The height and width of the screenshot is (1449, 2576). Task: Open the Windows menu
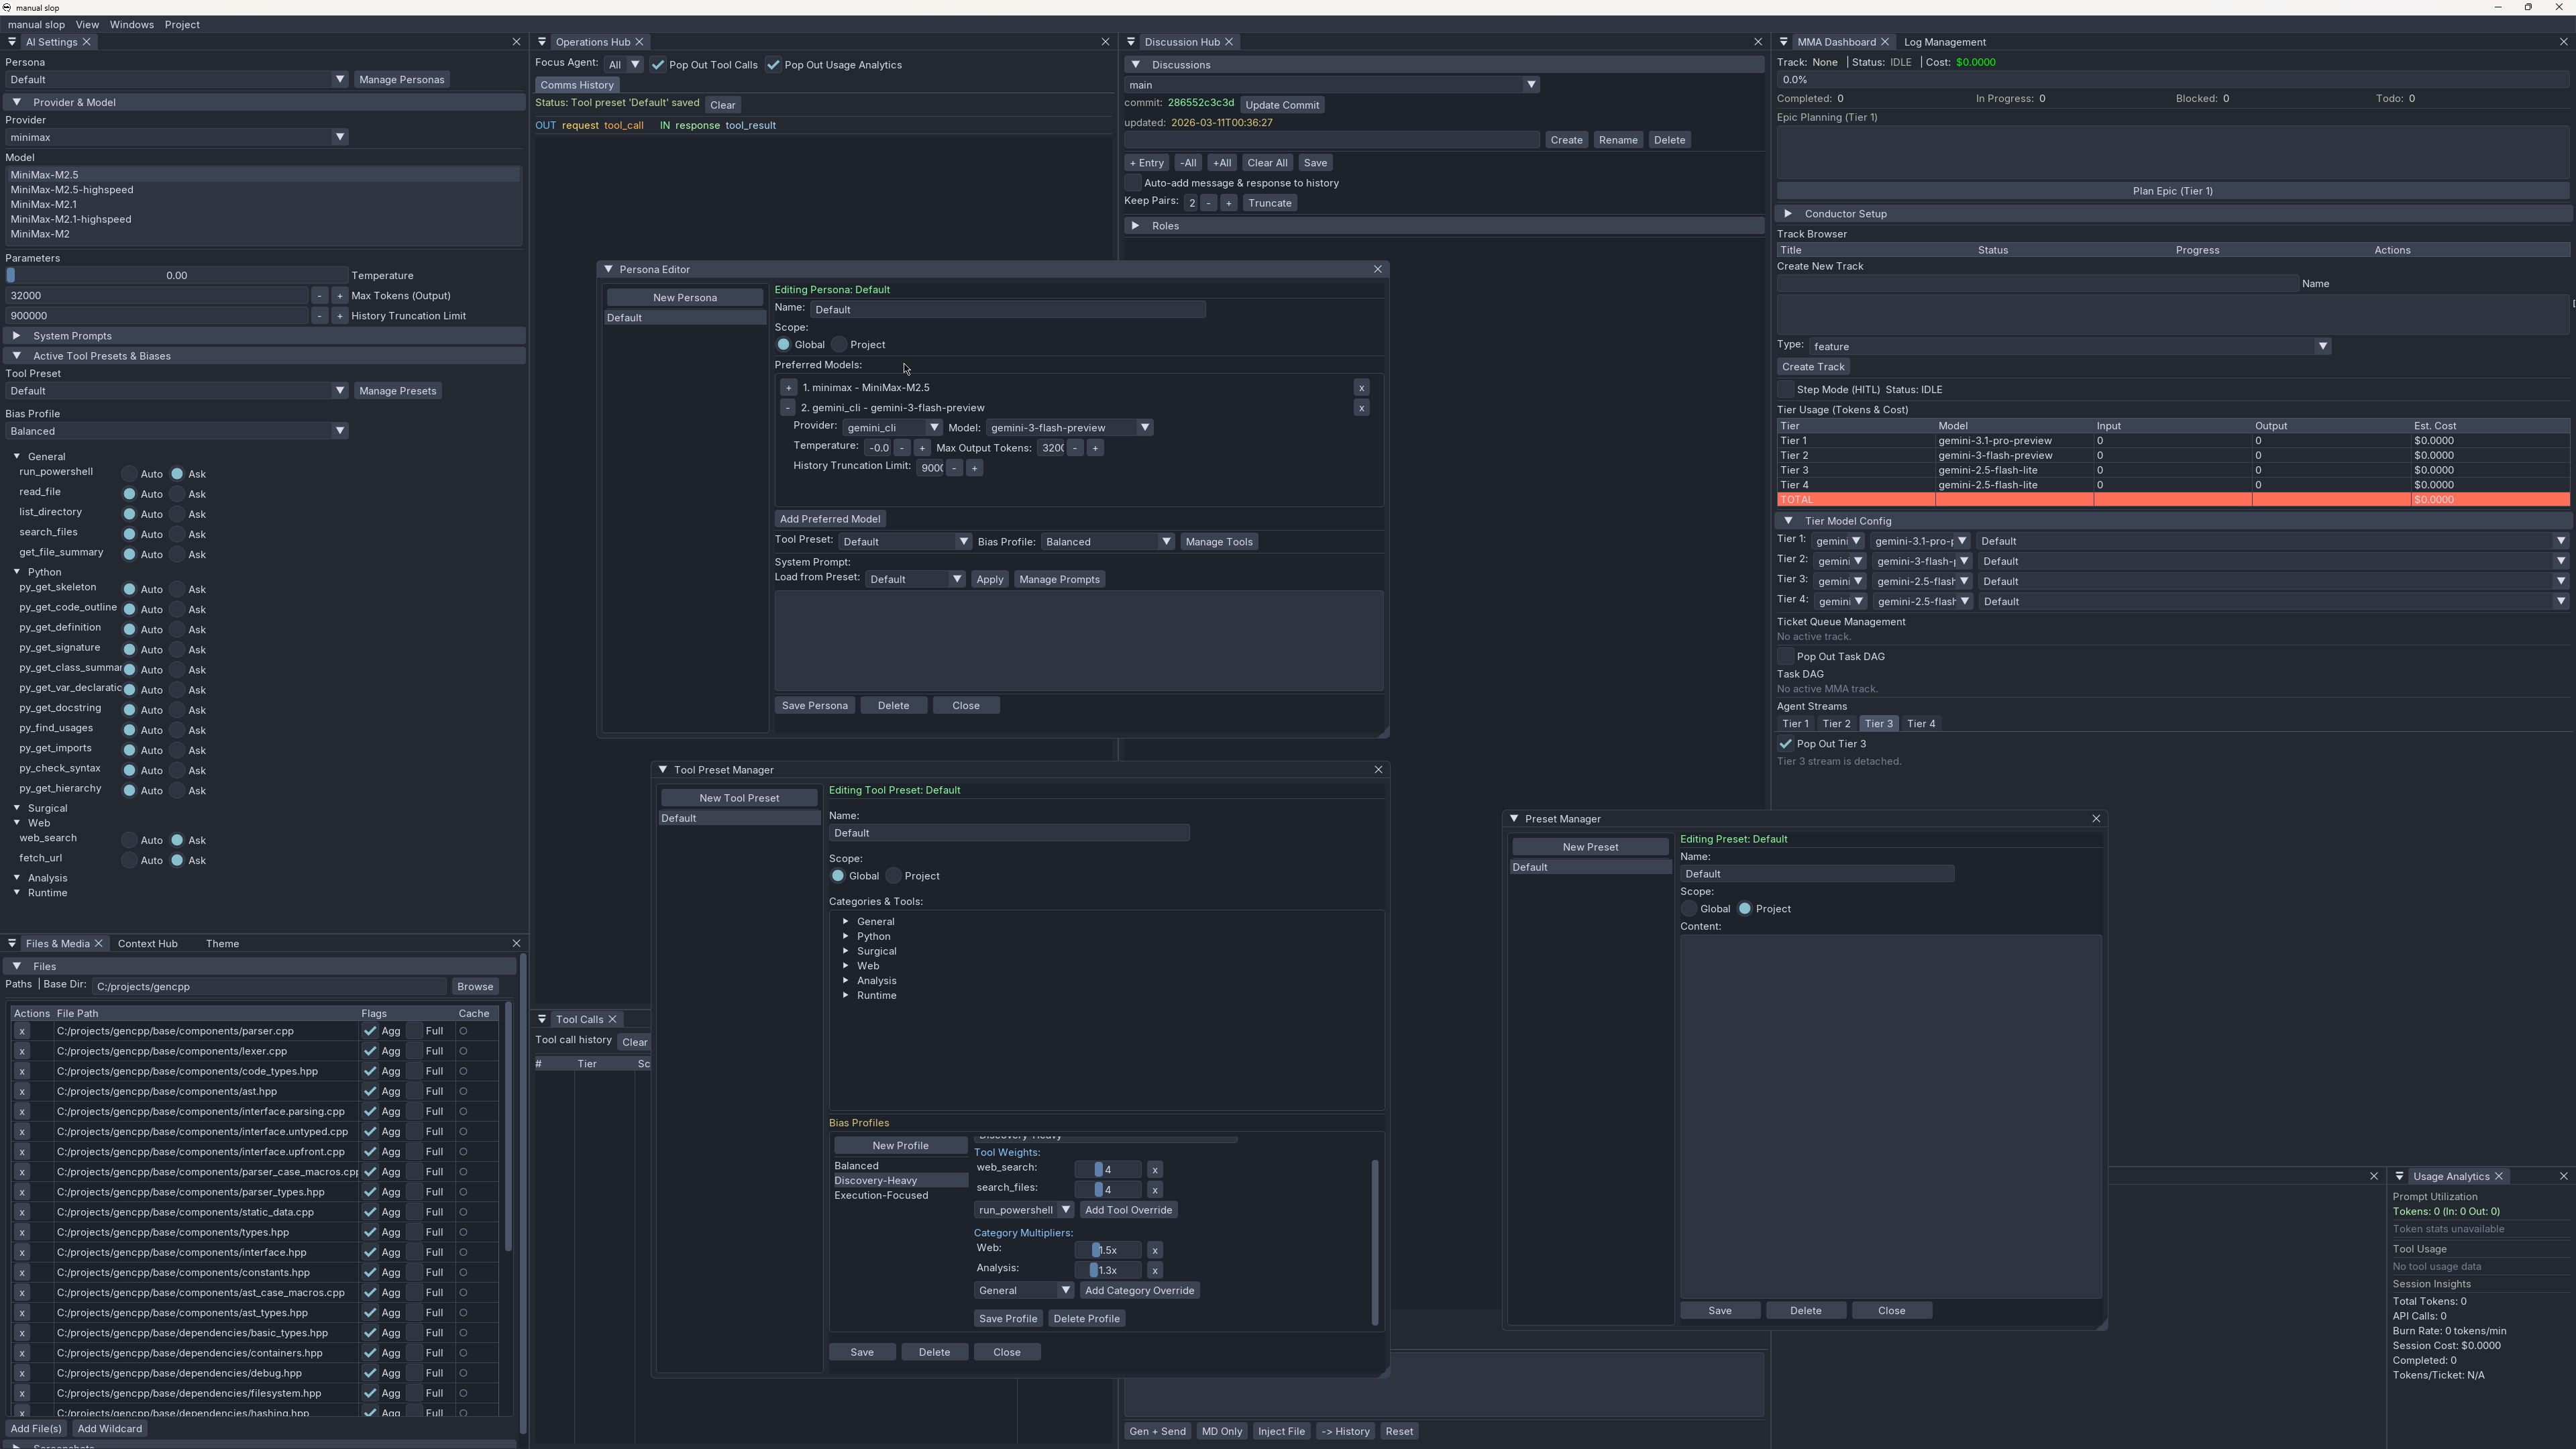coord(131,24)
